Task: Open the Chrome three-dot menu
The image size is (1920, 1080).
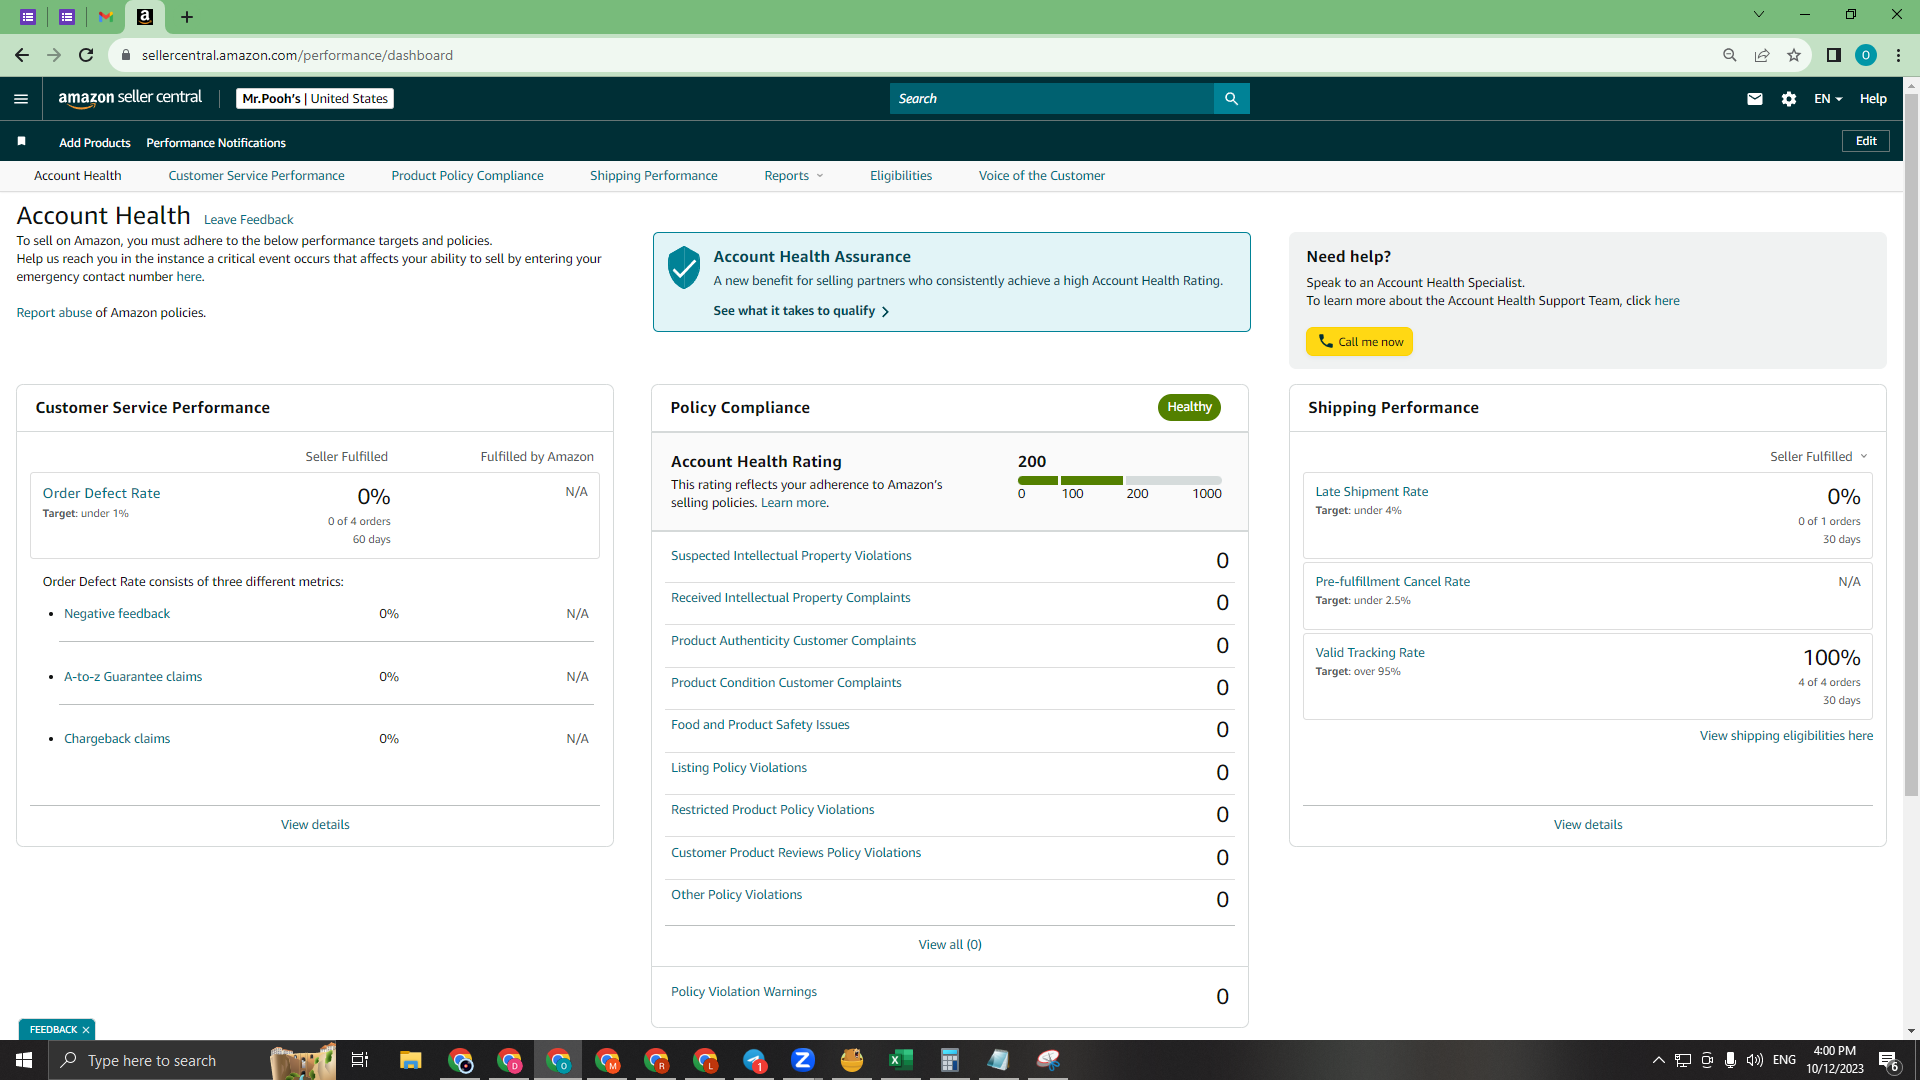Action: [1898, 55]
